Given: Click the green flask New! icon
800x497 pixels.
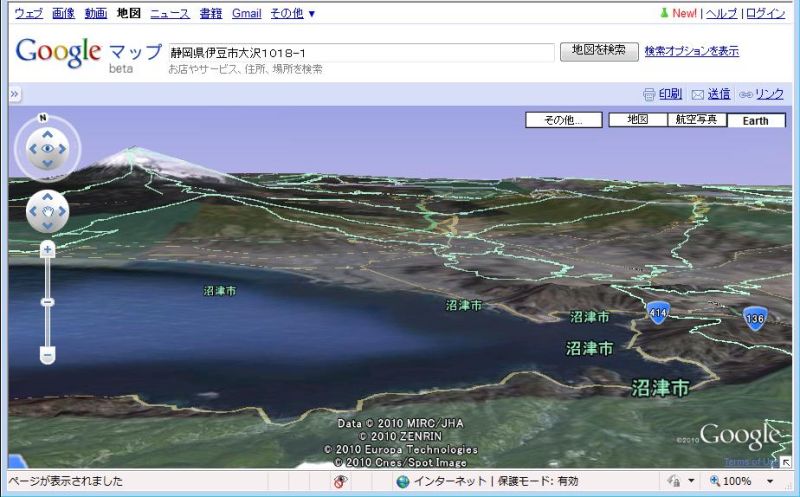Looking at the screenshot, I should point(664,13).
